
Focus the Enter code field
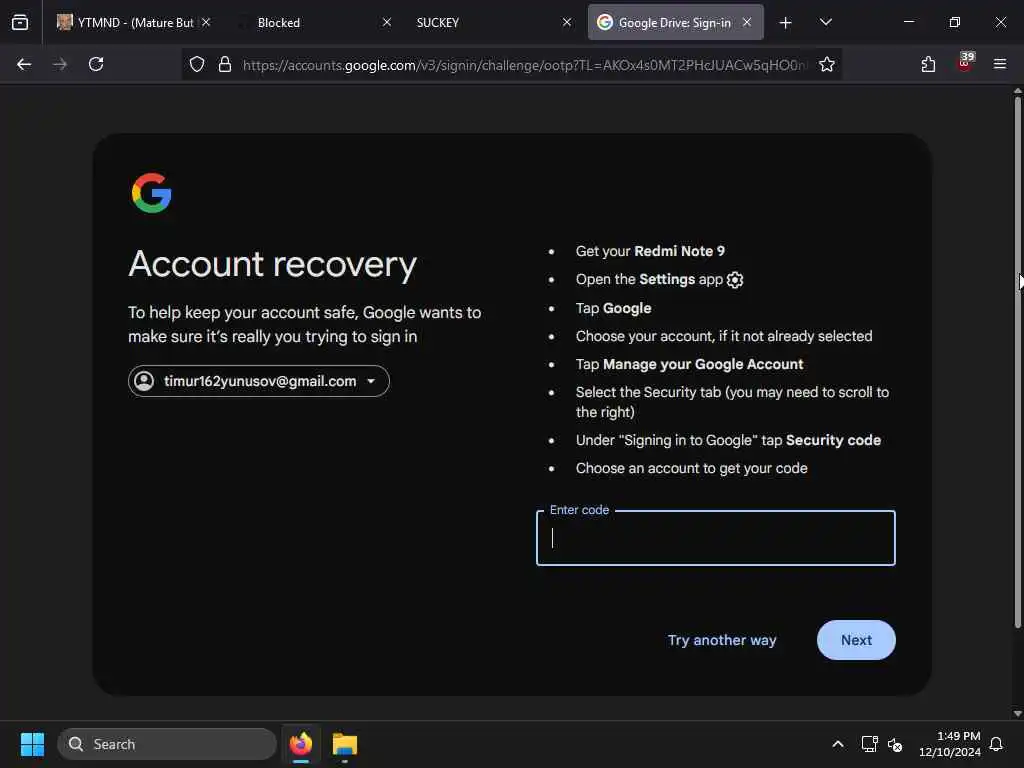click(x=715, y=538)
